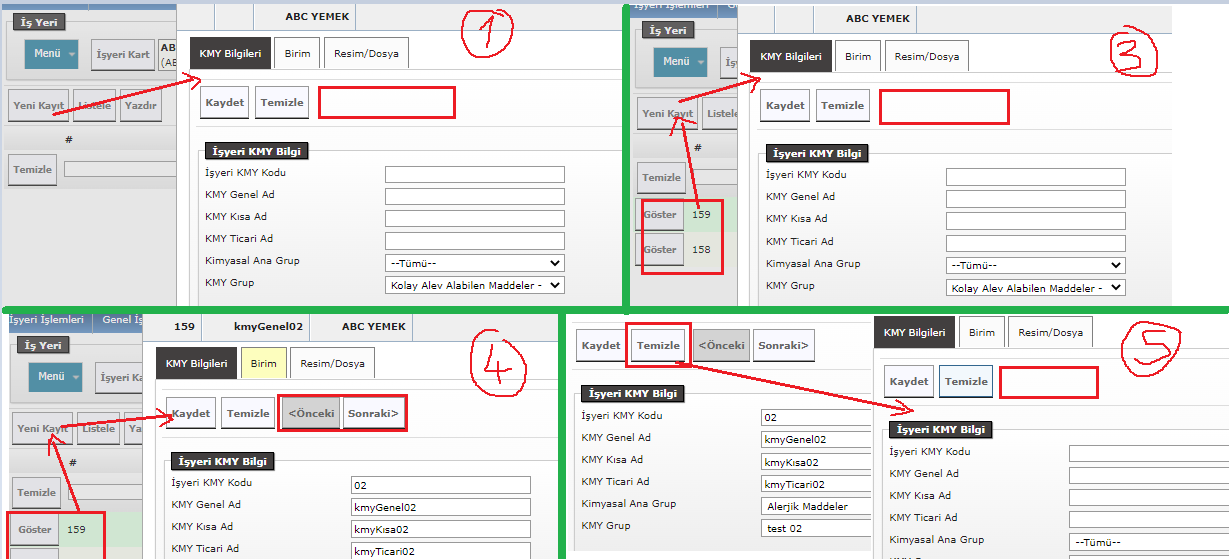Switch to Resim/Dosya tab in top-left panel
The height and width of the screenshot is (559, 1229).
click(365, 54)
